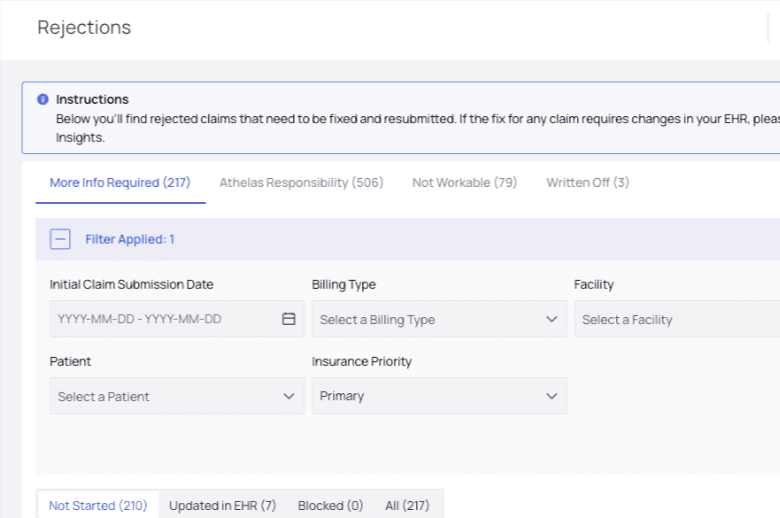Click the blue Instructions info icon
This screenshot has height=518, width=780.
tap(43, 100)
